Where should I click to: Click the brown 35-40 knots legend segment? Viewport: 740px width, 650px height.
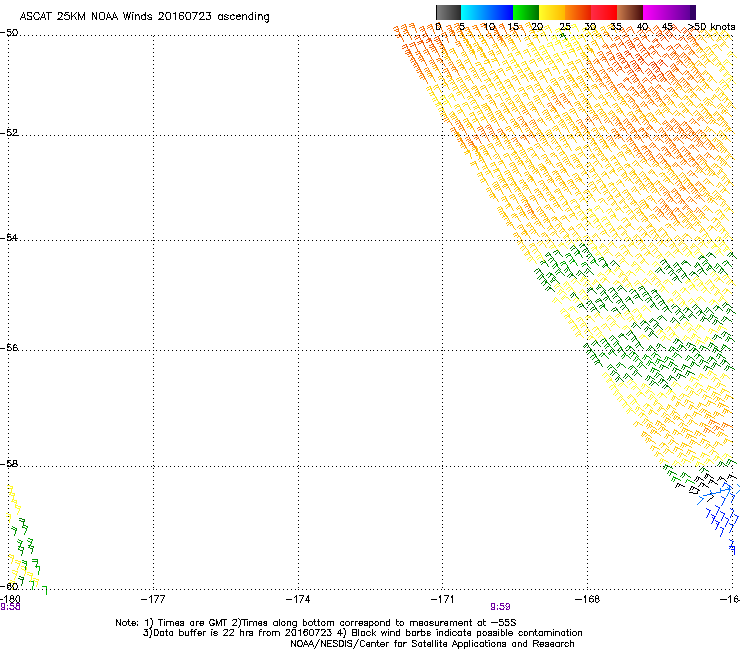(630, 12)
